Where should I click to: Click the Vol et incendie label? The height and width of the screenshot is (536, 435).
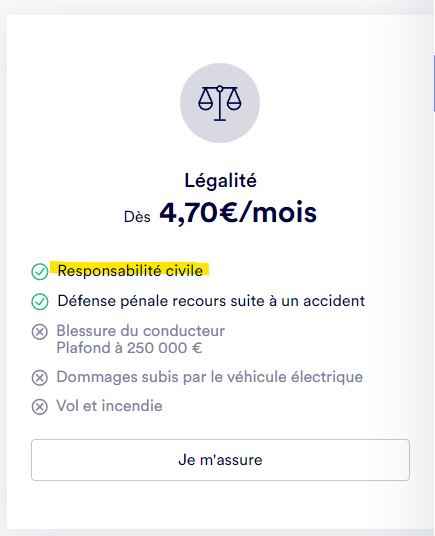[109, 406]
